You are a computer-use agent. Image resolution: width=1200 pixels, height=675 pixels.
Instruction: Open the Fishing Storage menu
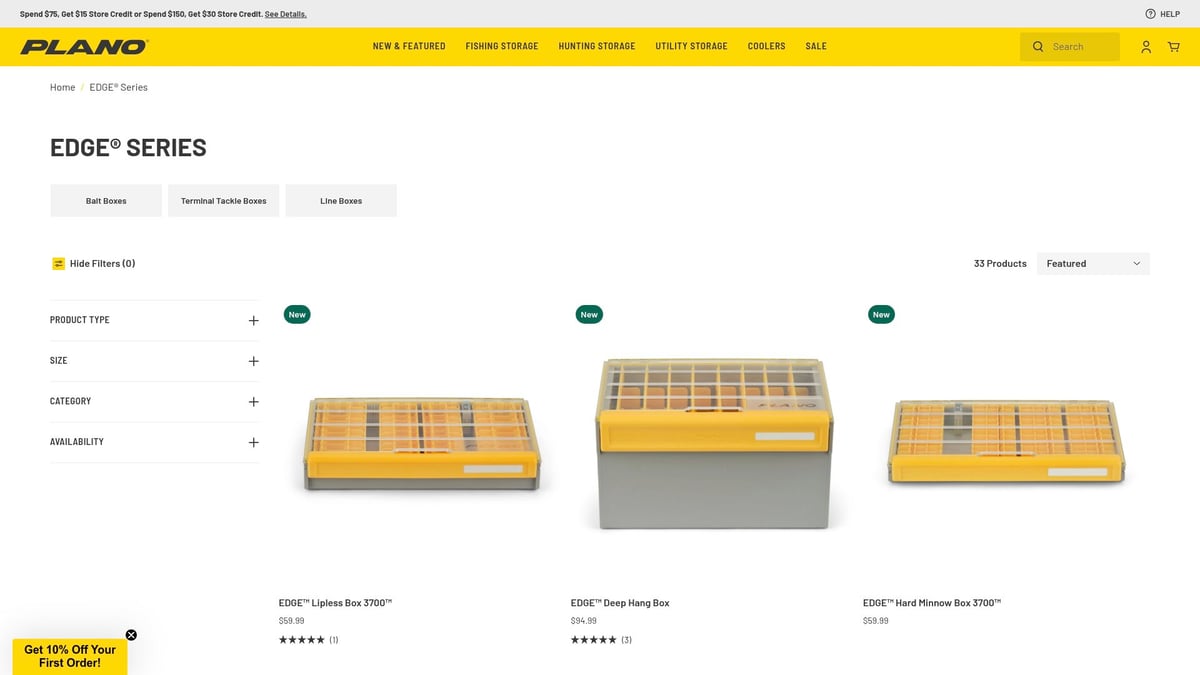501,46
